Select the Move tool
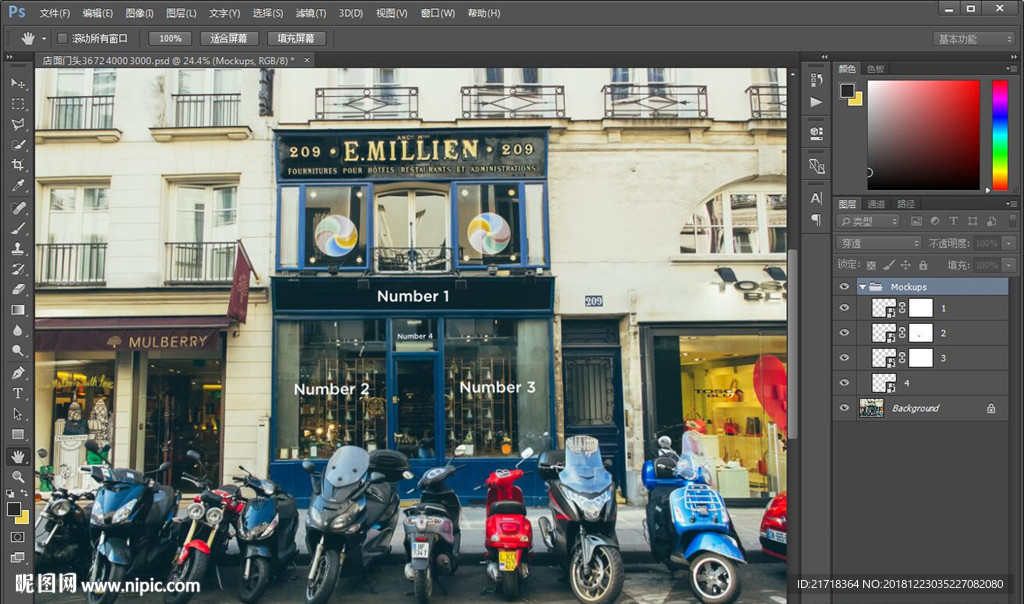Viewport: 1024px width, 604px height. click(x=18, y=84)
